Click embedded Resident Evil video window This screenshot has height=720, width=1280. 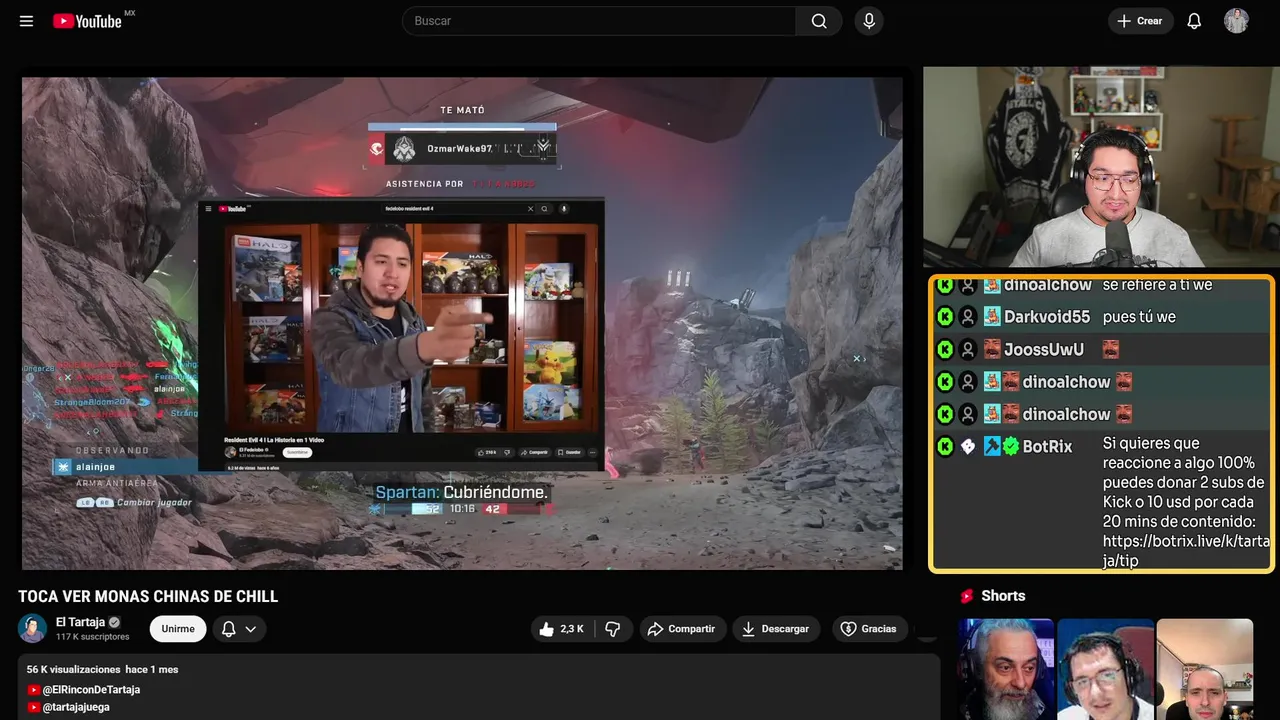click(401, 335)
